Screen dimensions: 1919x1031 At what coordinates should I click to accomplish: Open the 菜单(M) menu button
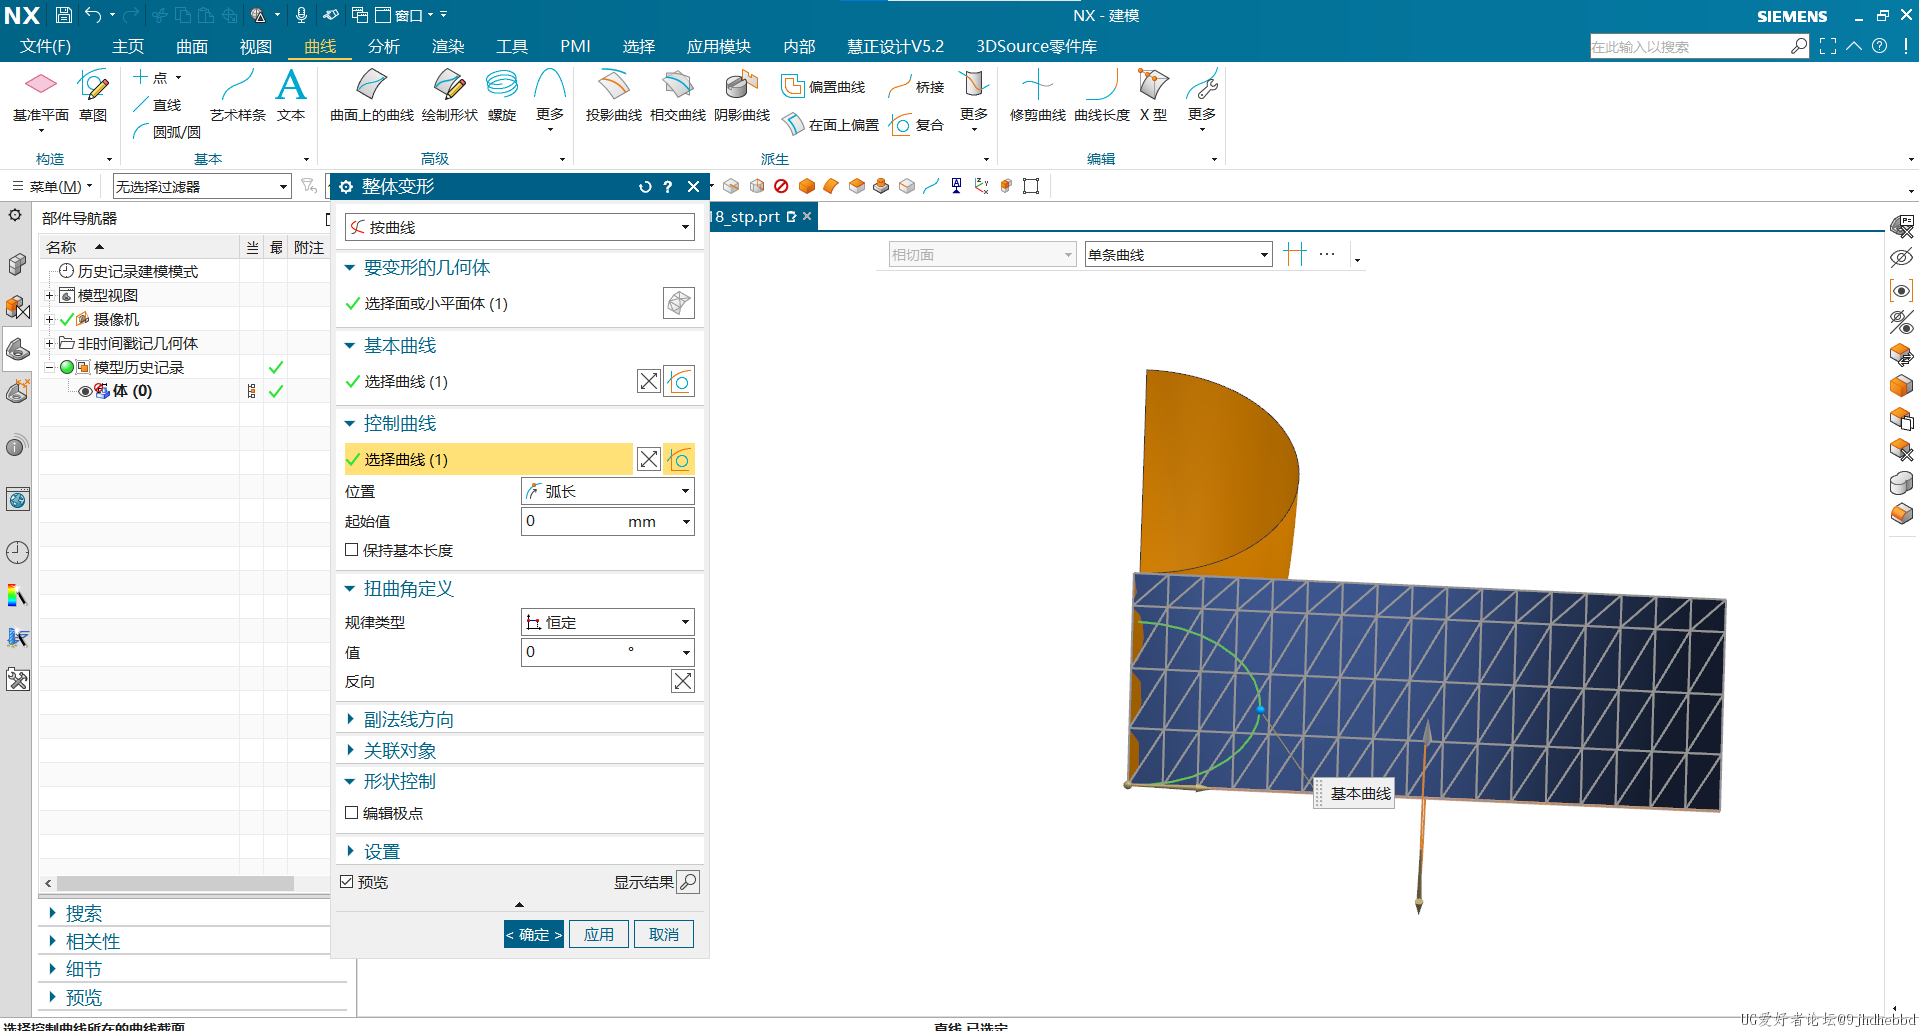click(x=53, y=186)
